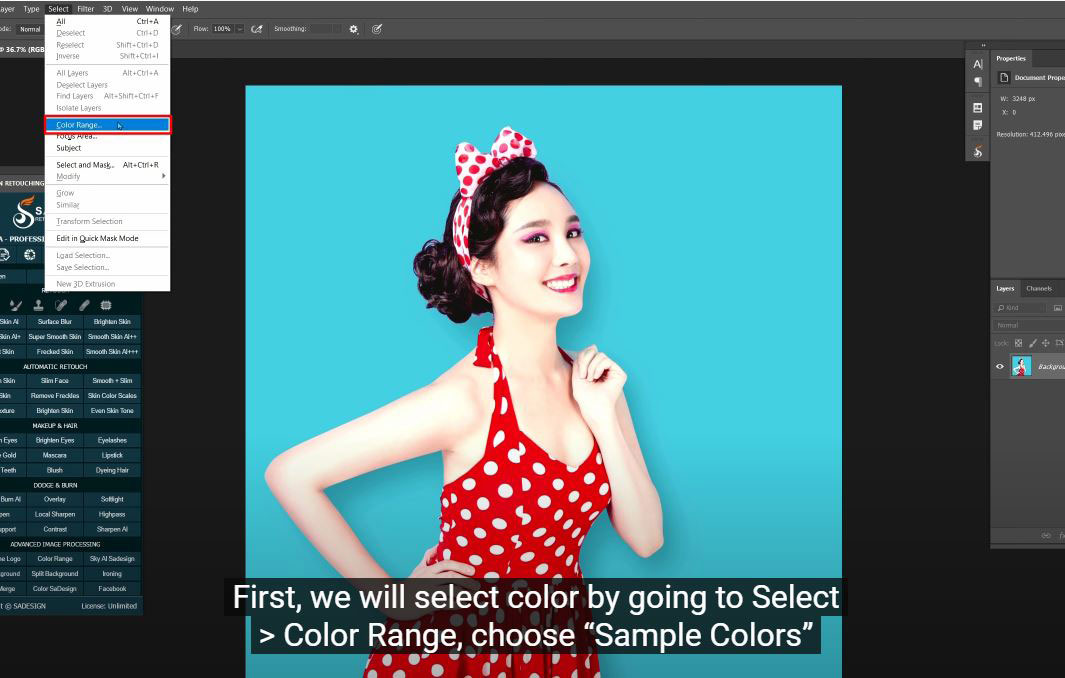Click the Surface Blur button
The height and width of the screenshot is (678, 1065).
click(x=55, y=322)
